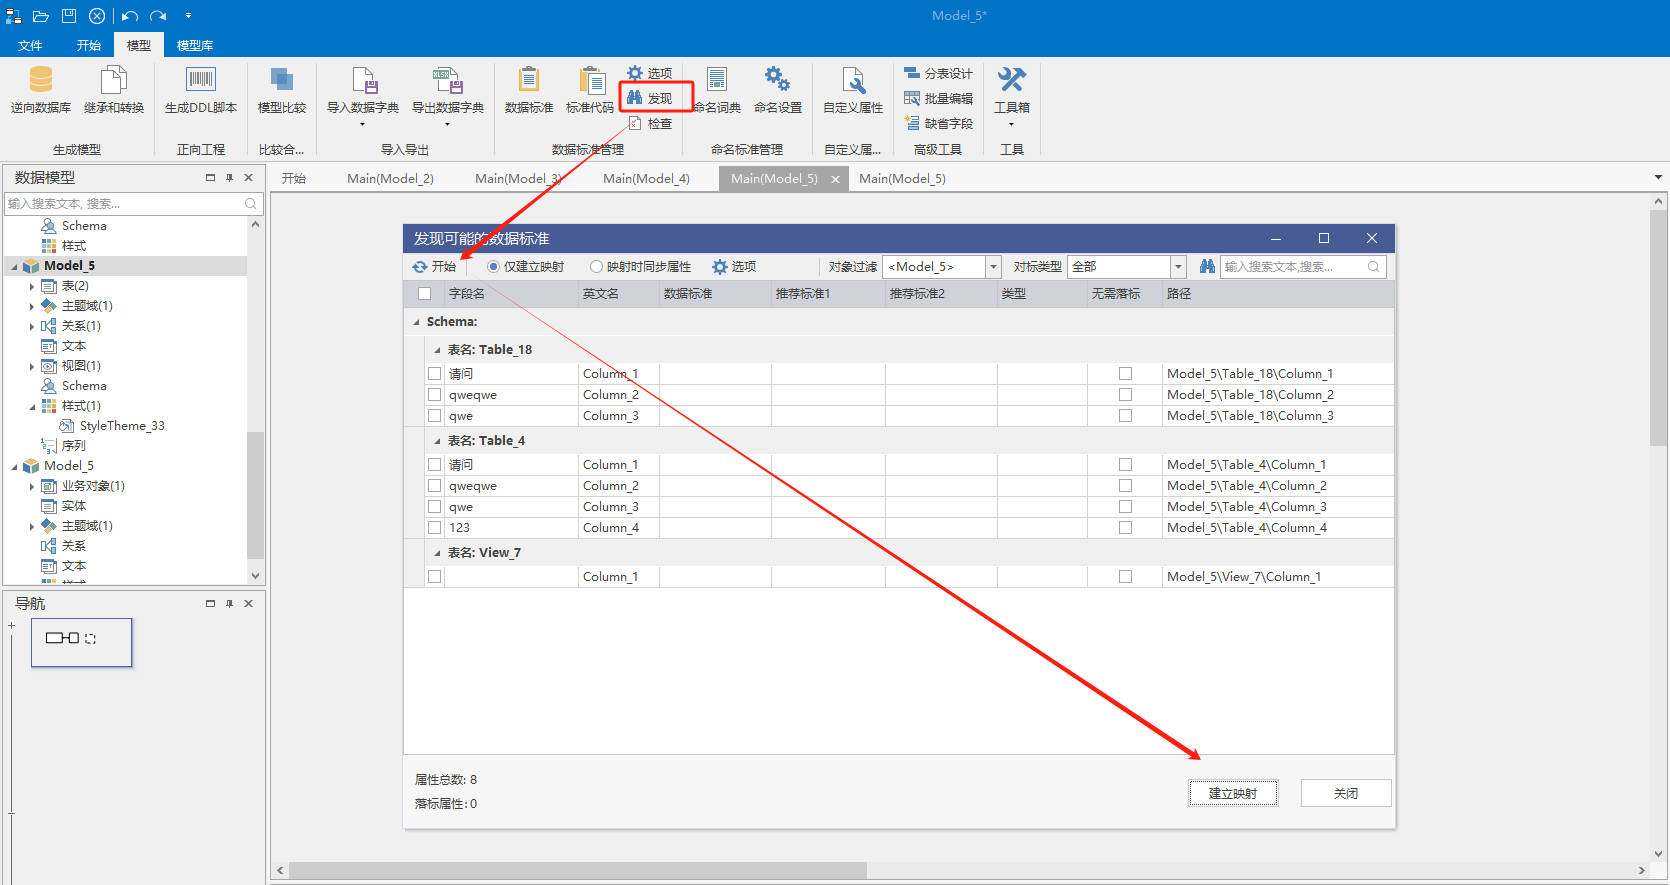Viewport: 1670px width, 885px height.
Task: Collapse the 表名: View_7 group
Action: pyautogui.click(x=437, y=553)
